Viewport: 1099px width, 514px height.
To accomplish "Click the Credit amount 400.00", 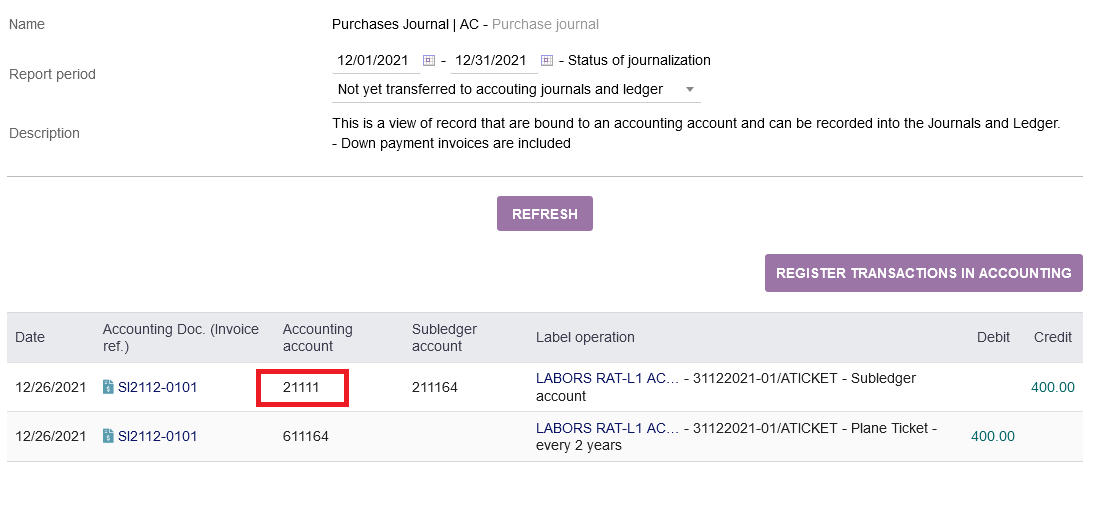I will 1053,387.
